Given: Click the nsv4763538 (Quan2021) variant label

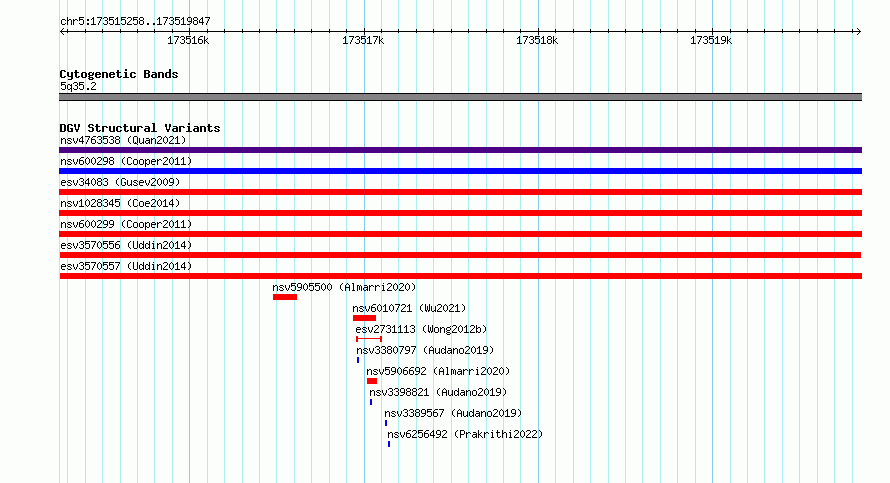Looking at the screenshot, I should [123, 140].
